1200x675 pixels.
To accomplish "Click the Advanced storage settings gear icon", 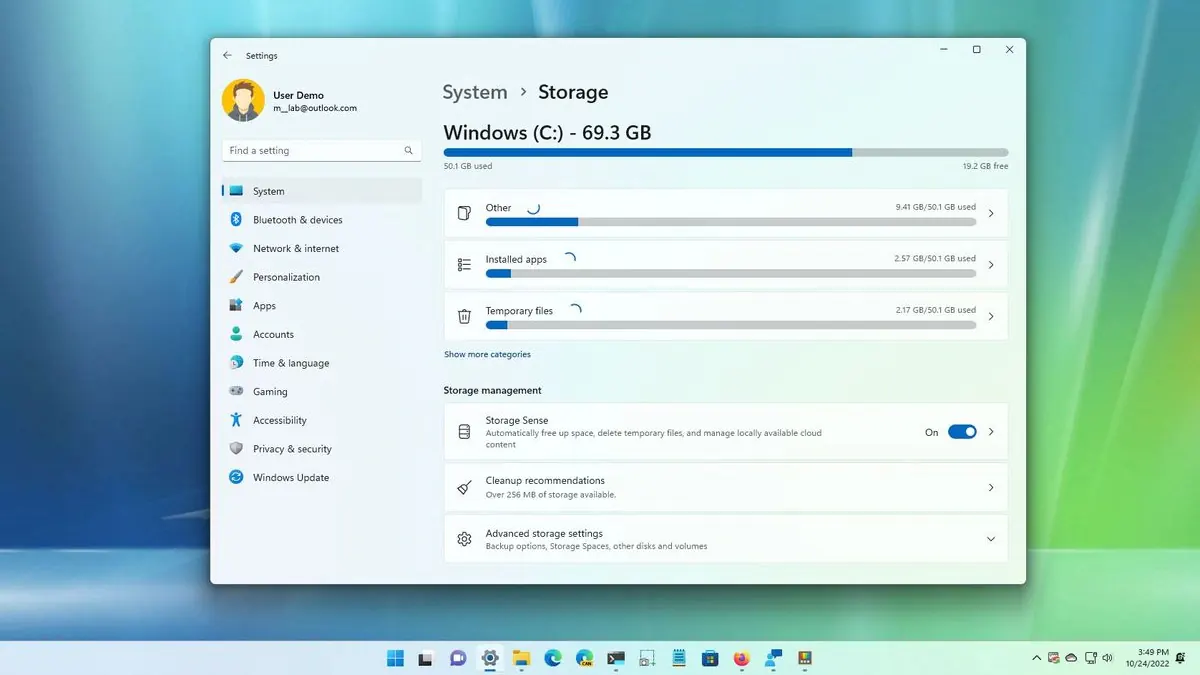I will pos(463,538).
